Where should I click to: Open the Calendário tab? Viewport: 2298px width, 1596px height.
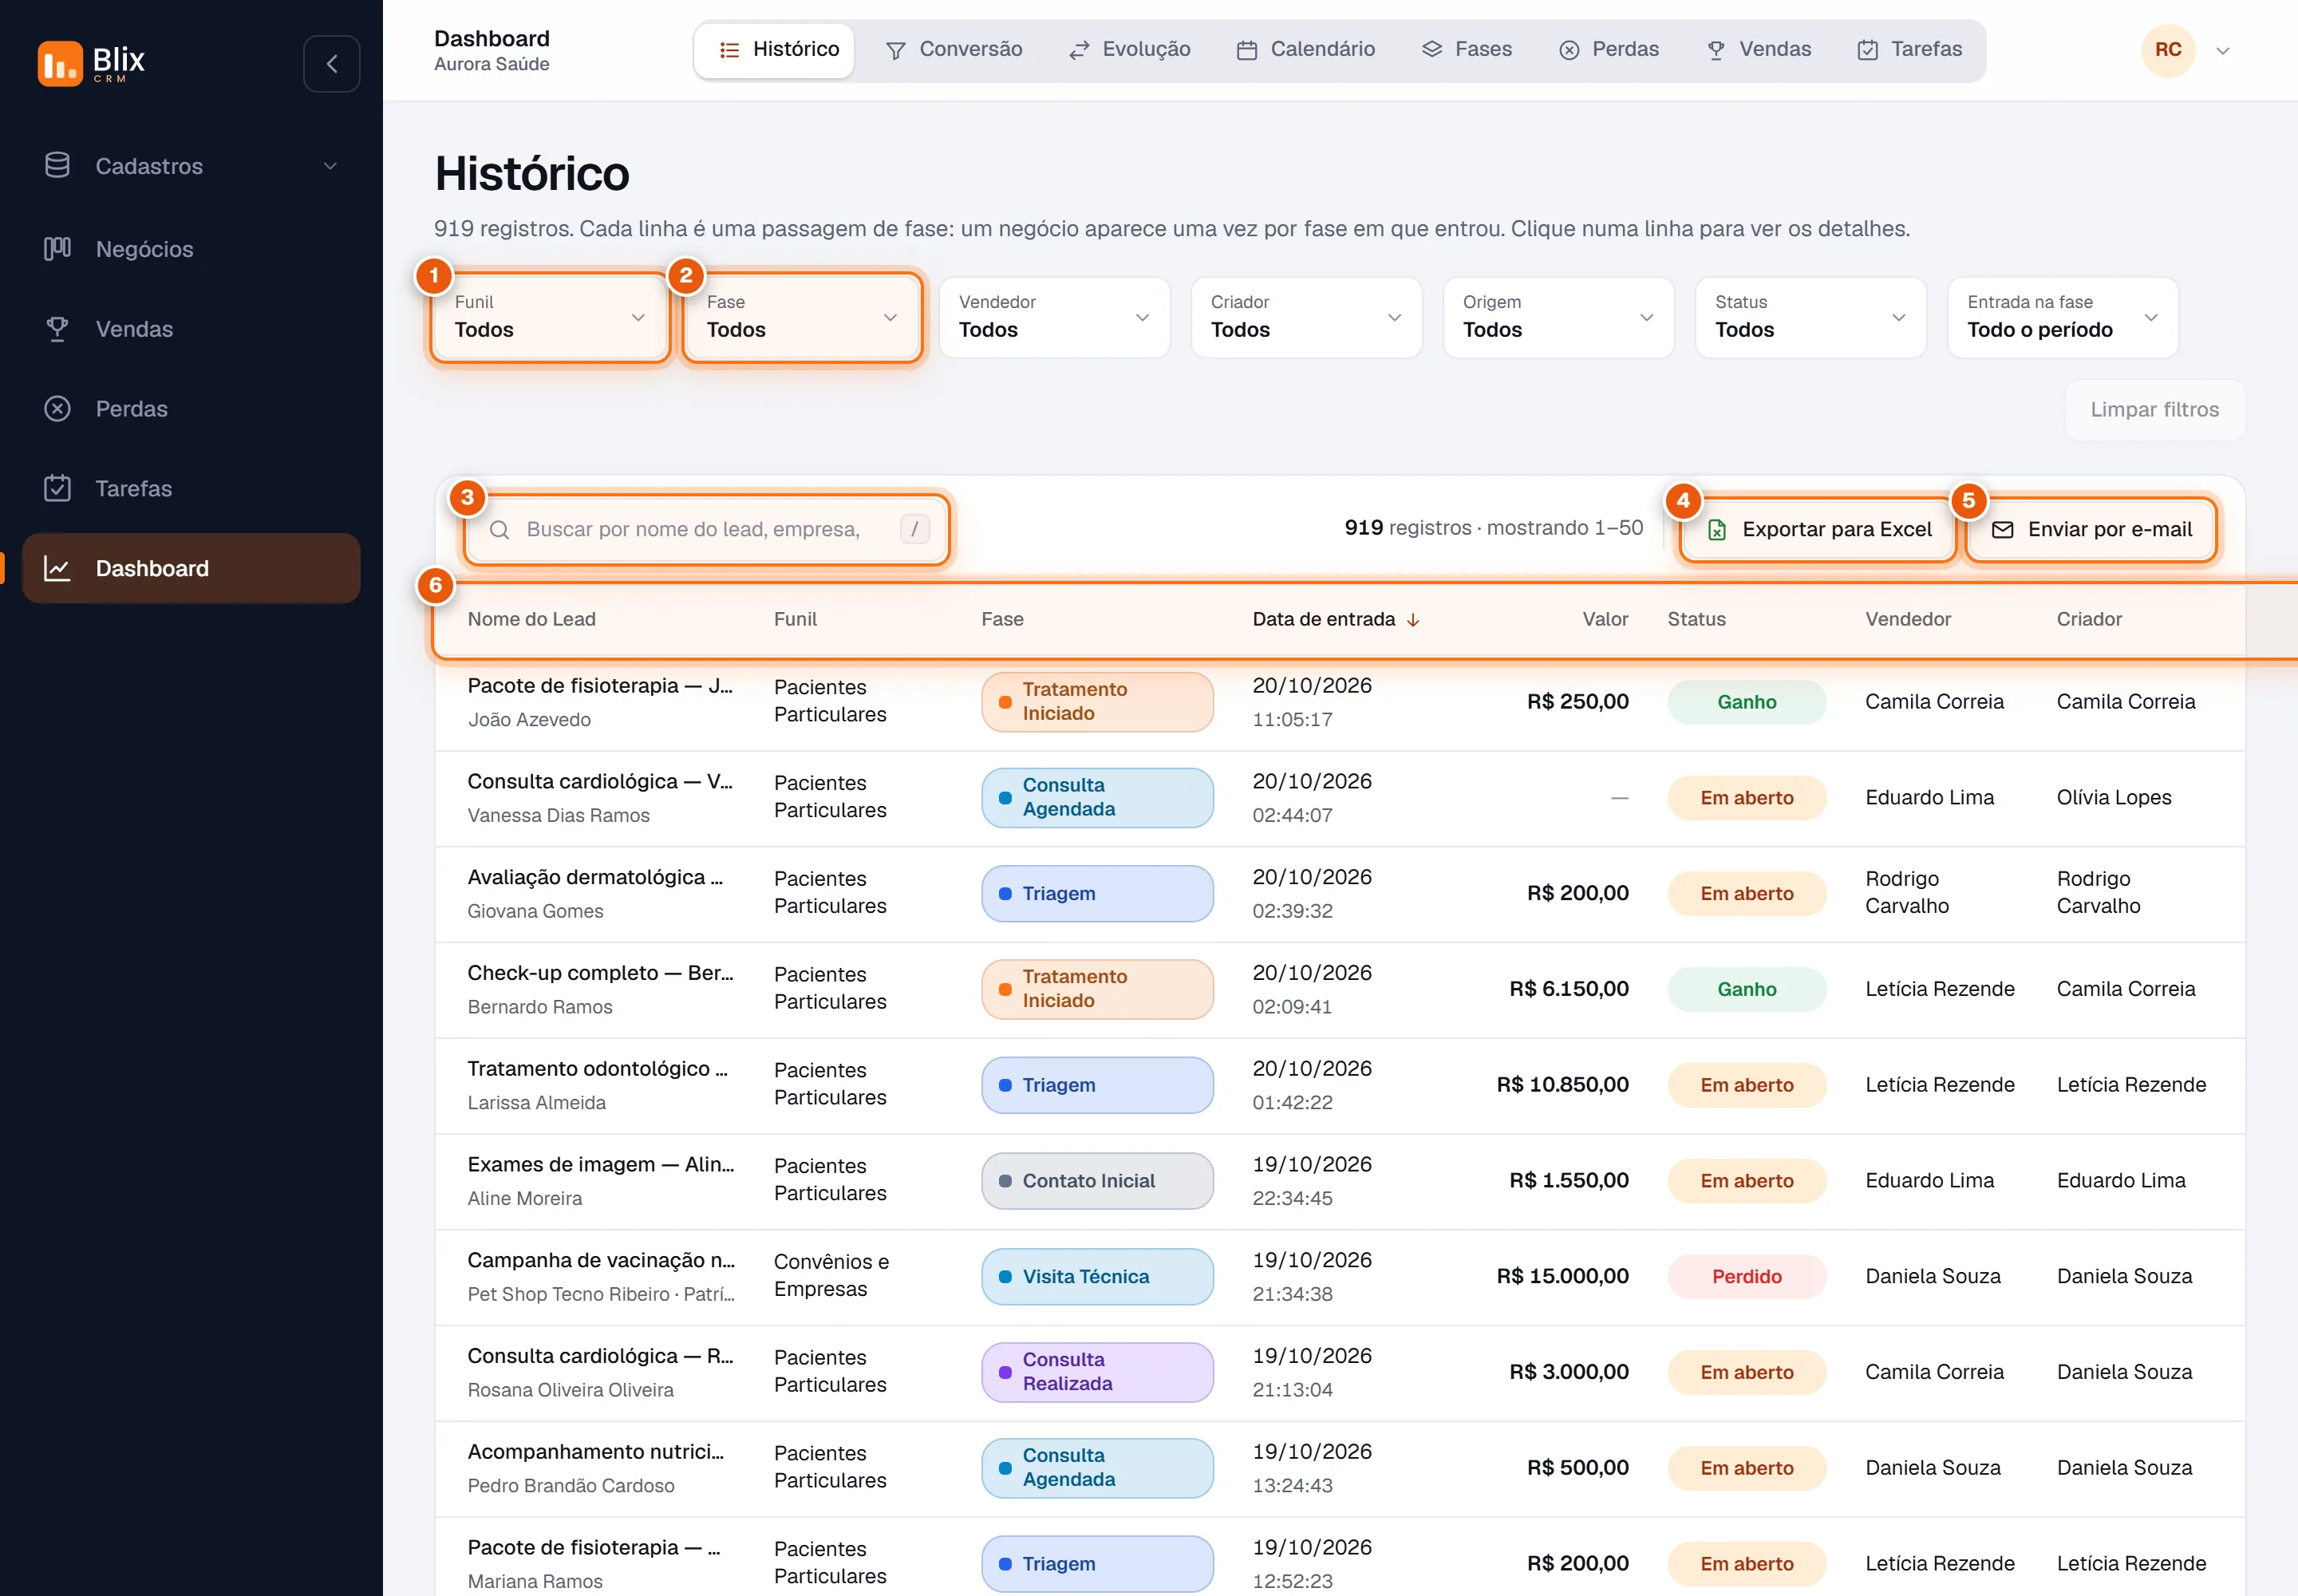(1306, 50)
